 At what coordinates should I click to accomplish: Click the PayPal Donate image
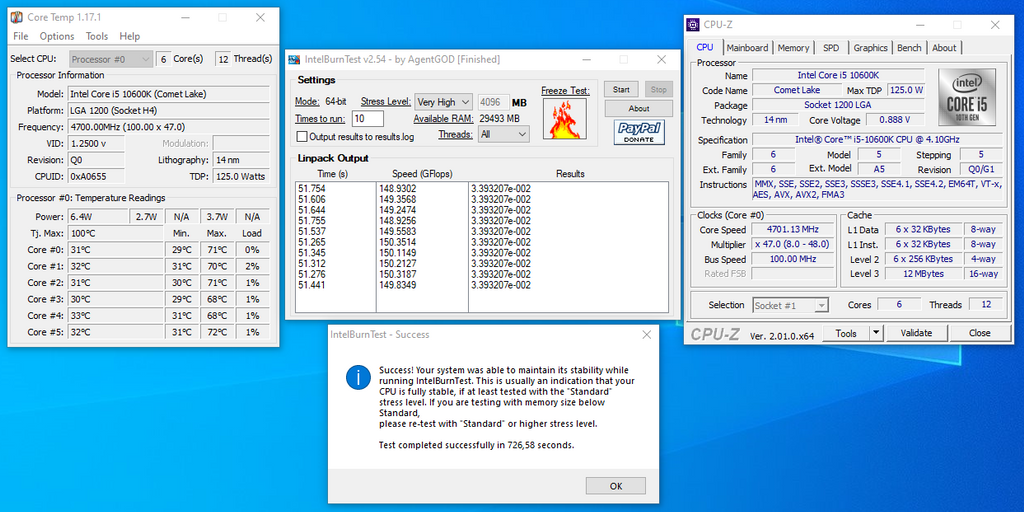[639, 132]
